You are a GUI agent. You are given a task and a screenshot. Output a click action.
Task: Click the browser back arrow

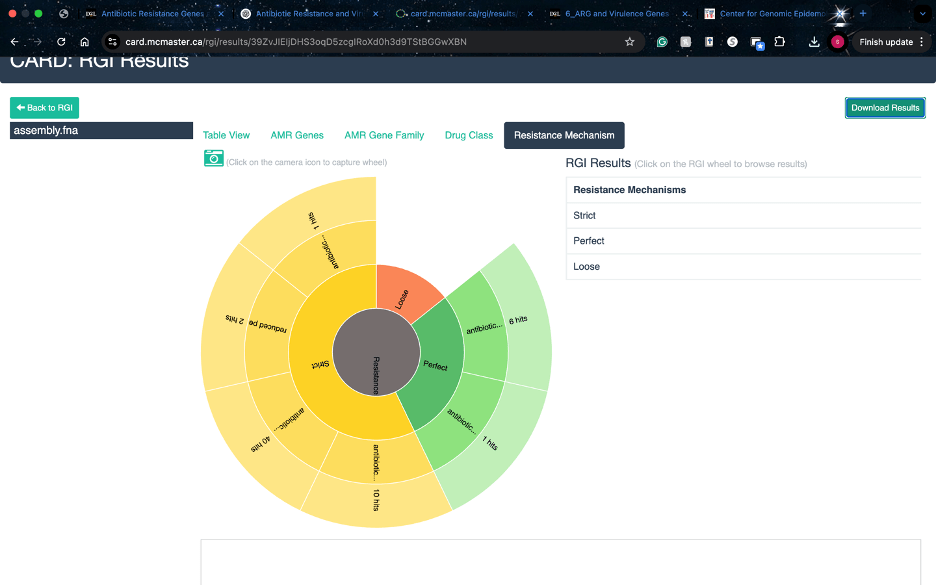(14, 42)
